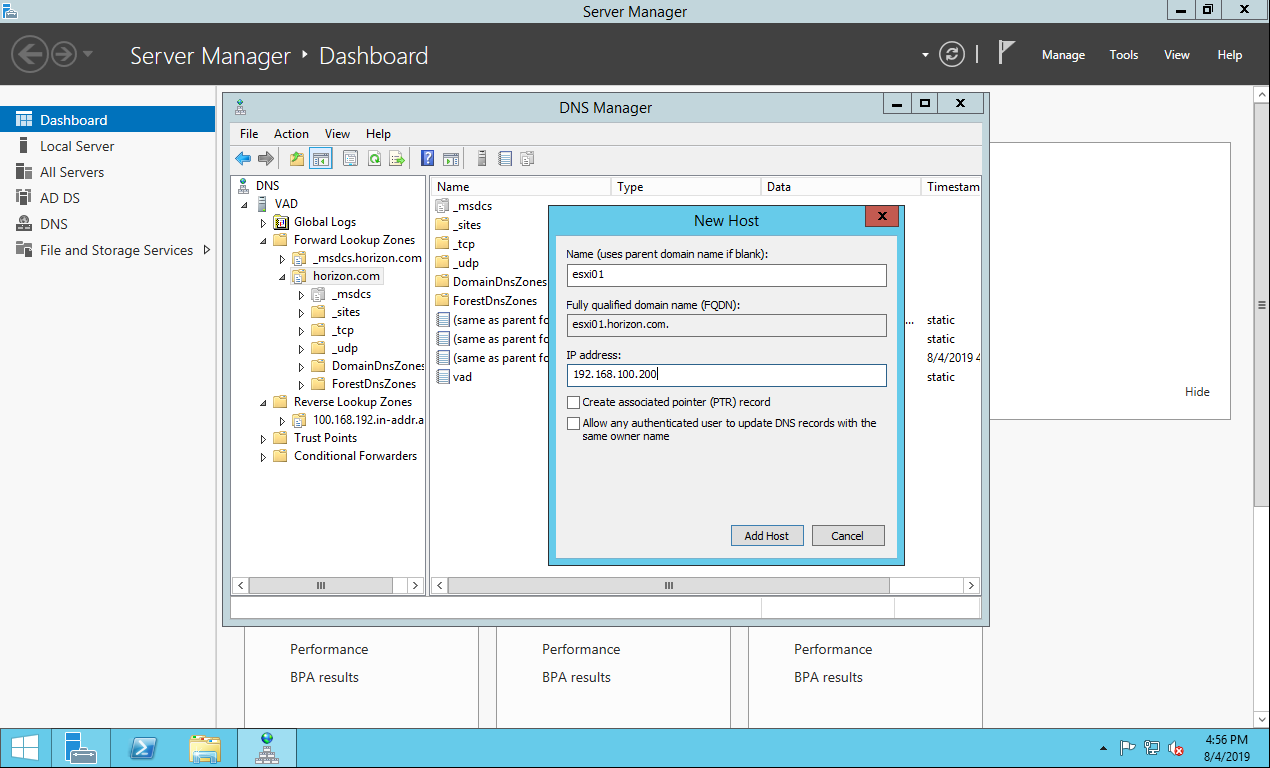
Task: Expand the Global Logs tree node
Action: point(264,223)
